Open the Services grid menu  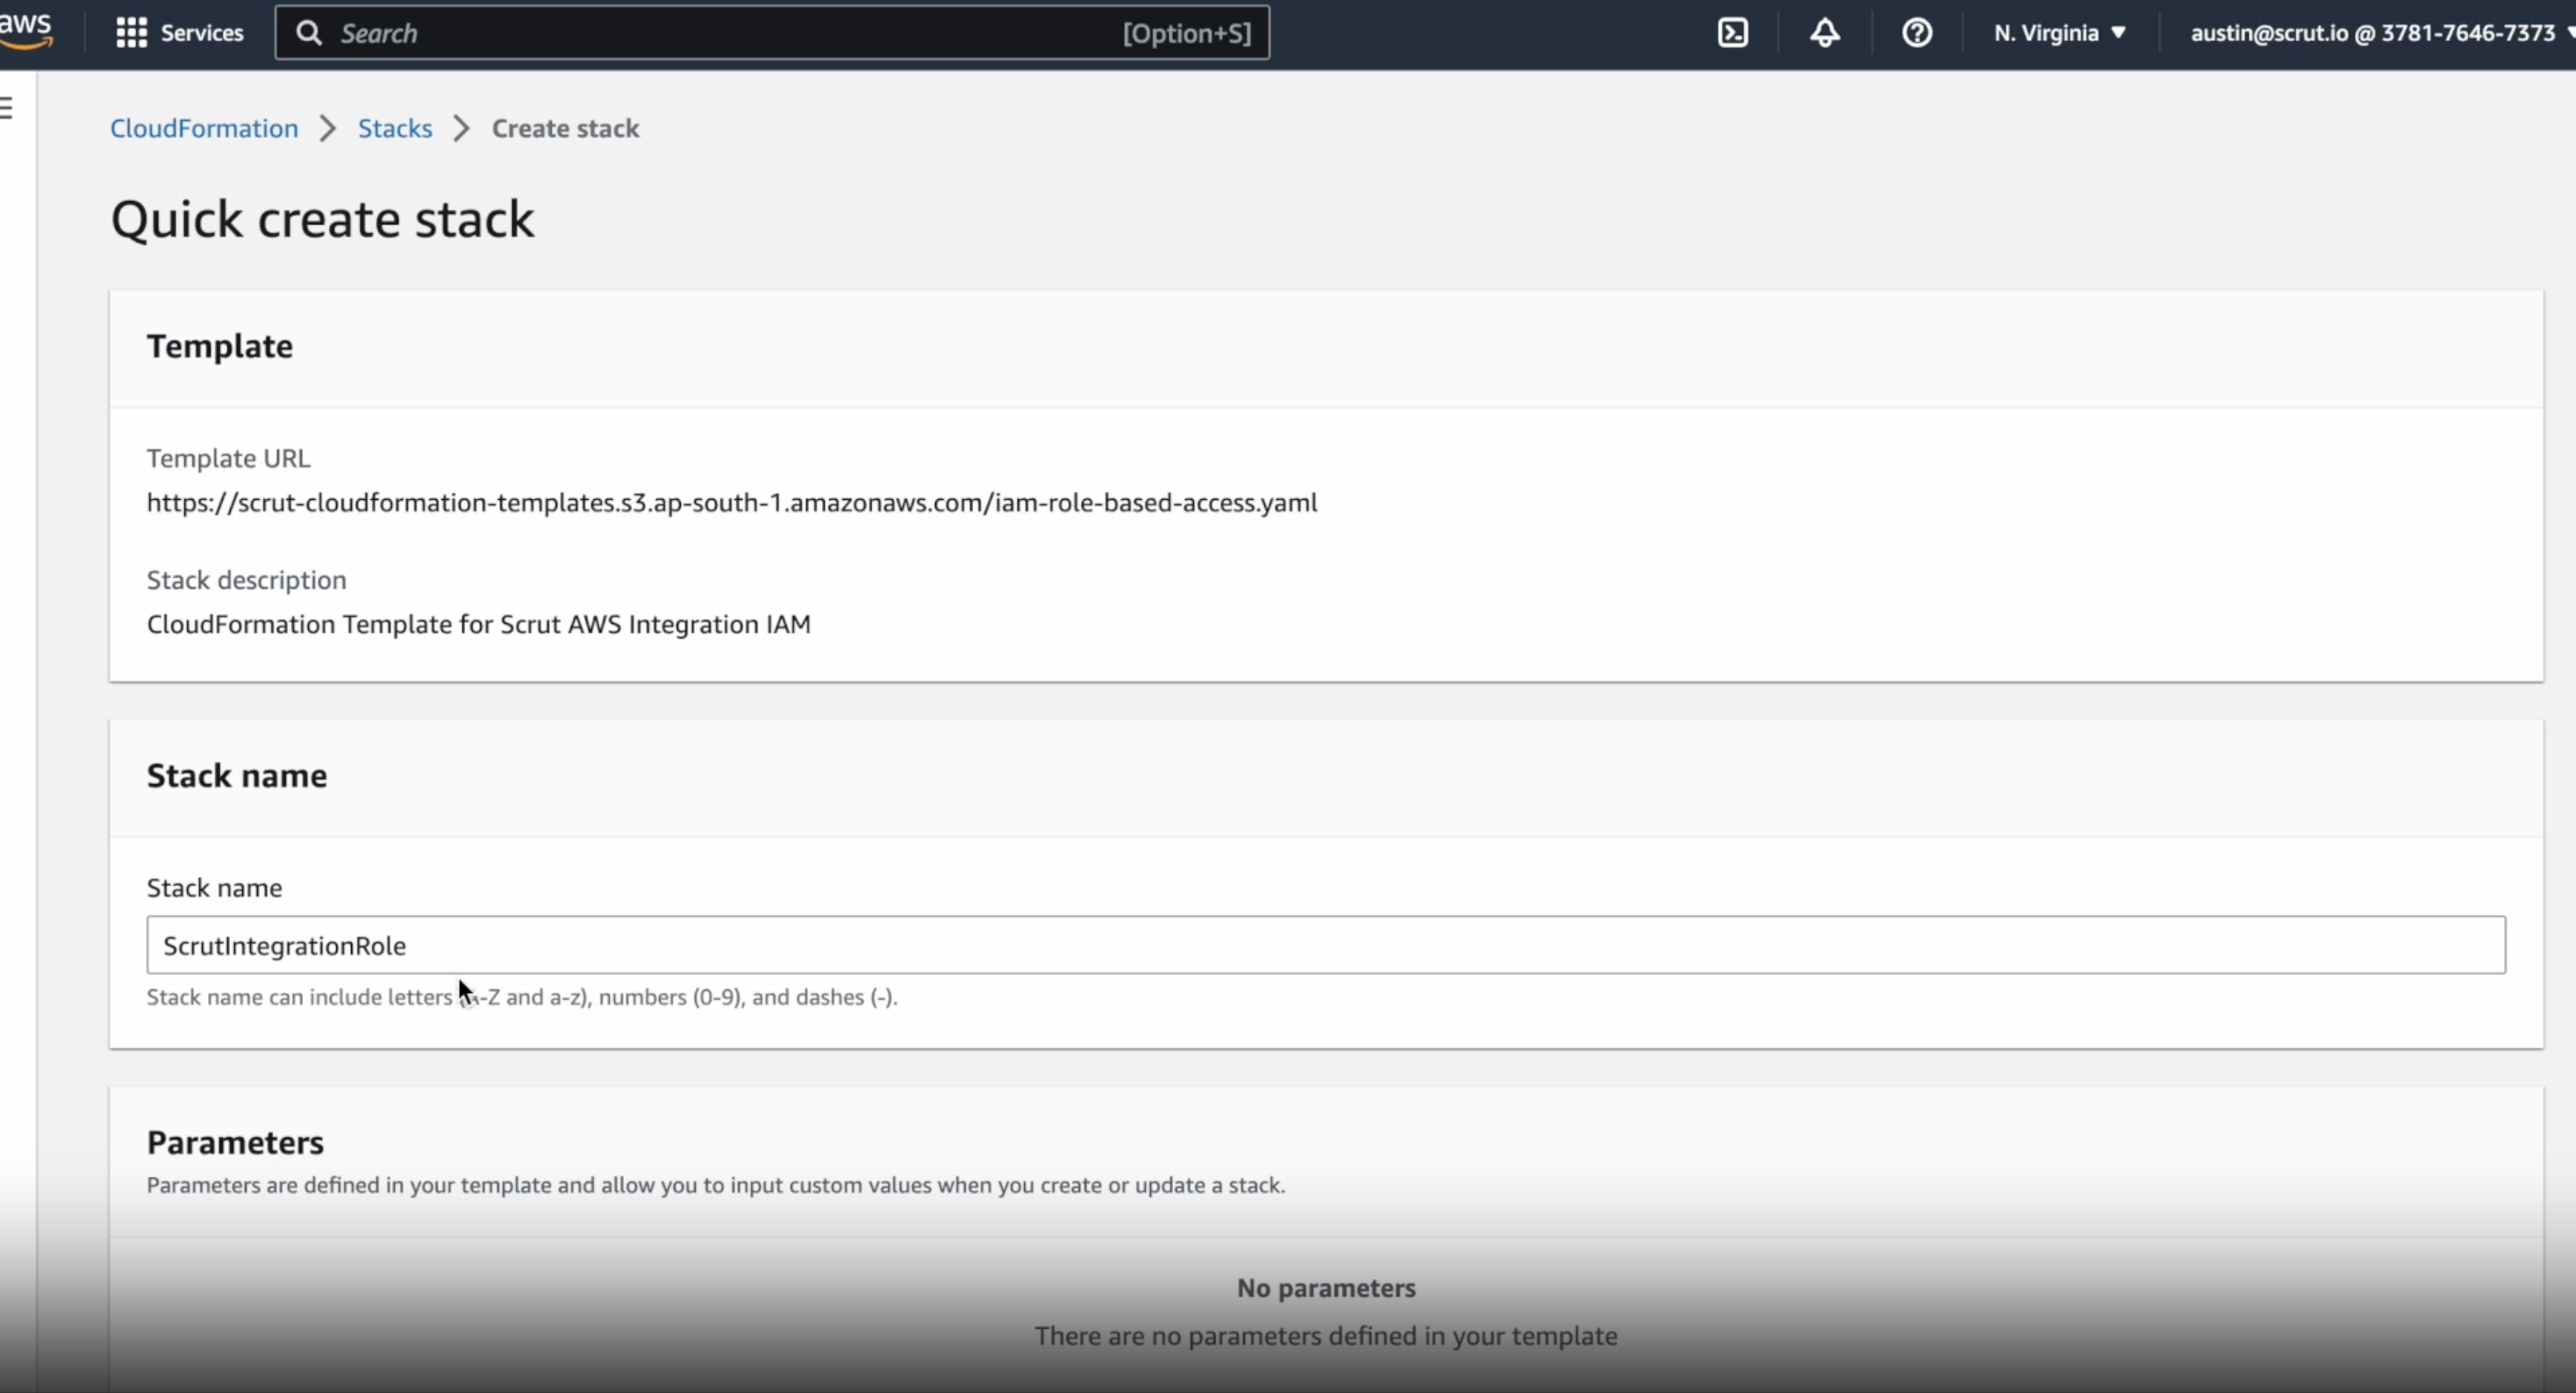pos(131,33)
